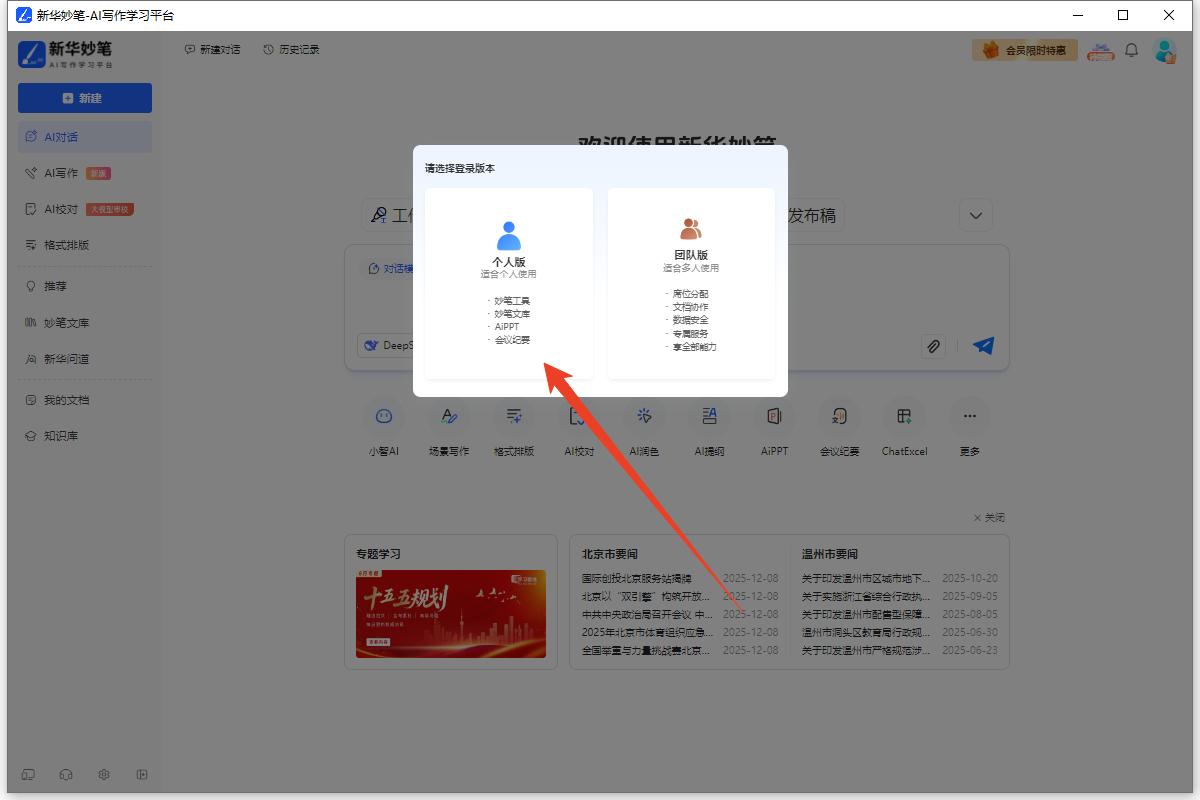The height and width of the screenshot is (800, 1200).
Task: Launch the ChatExcel tool
Action: pyautogui.click(x=903, y=427)
